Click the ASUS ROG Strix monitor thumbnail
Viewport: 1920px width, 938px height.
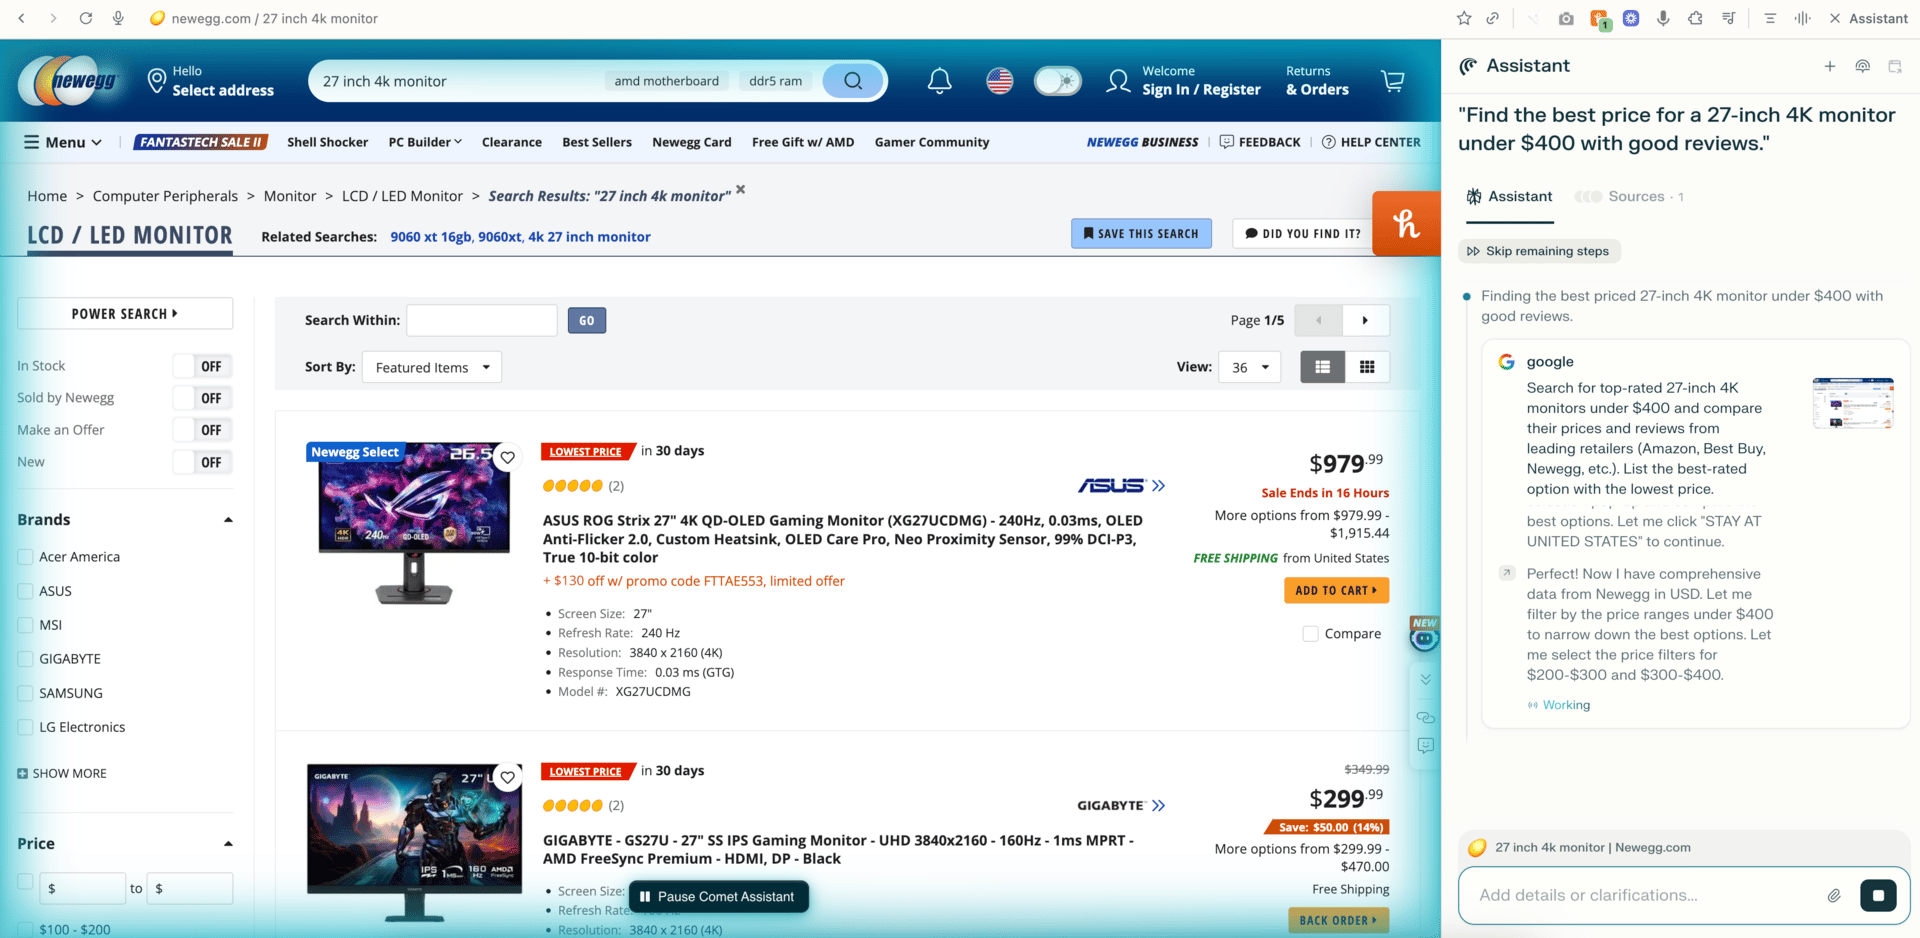pyautogui.click(x=415, y=524)
